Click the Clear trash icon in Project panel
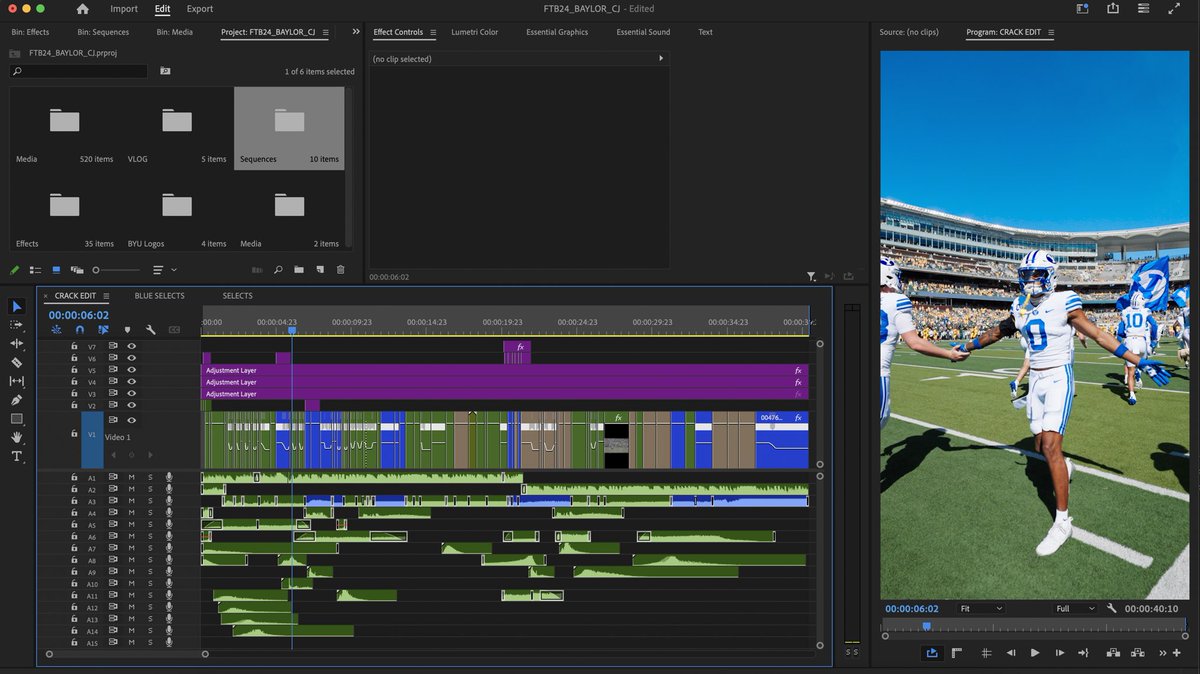This screenshot has height=674, width=1200. 341,269
